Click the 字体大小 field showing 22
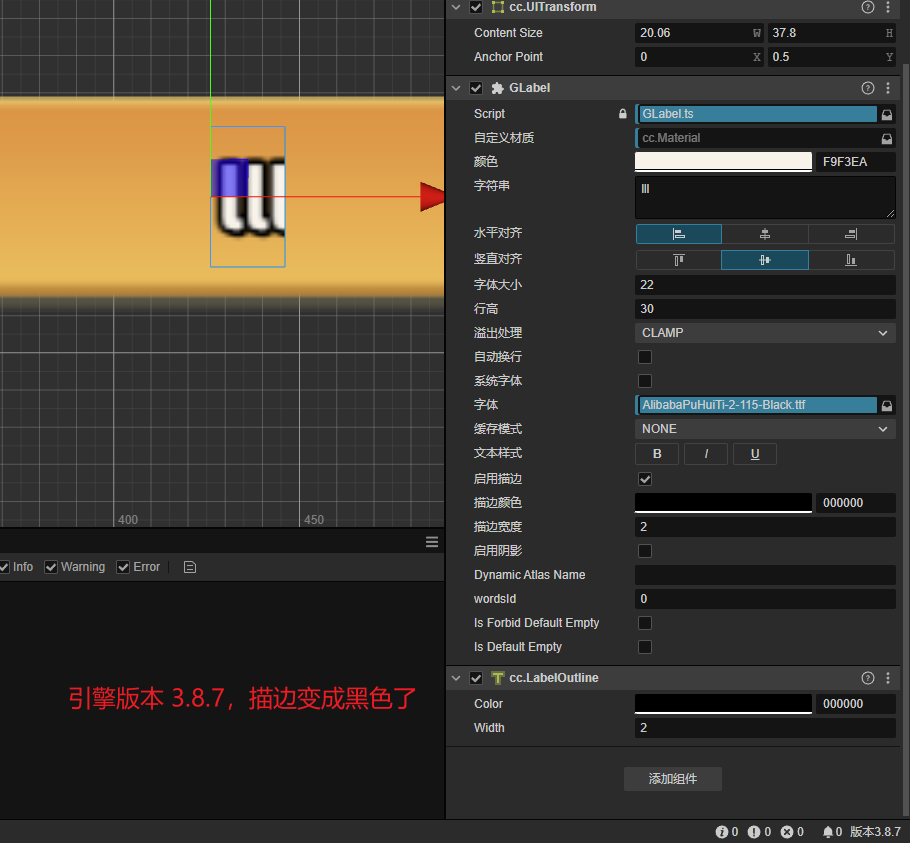910x843 pixels. (765, 285)
